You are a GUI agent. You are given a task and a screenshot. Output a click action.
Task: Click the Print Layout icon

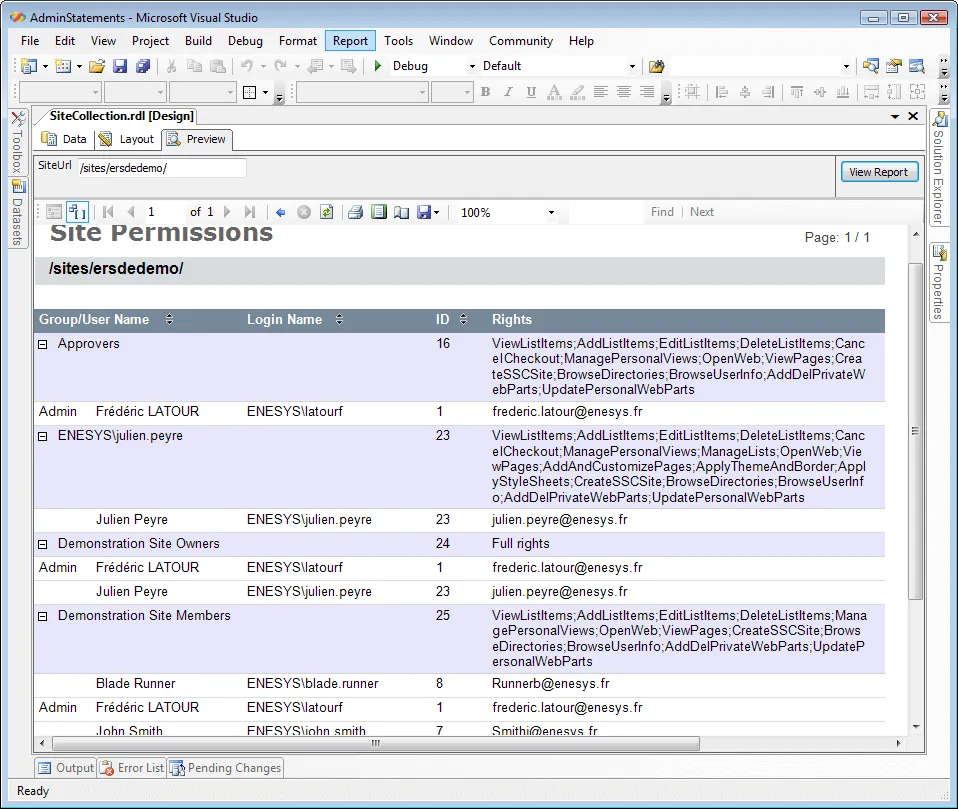point(378,212)
